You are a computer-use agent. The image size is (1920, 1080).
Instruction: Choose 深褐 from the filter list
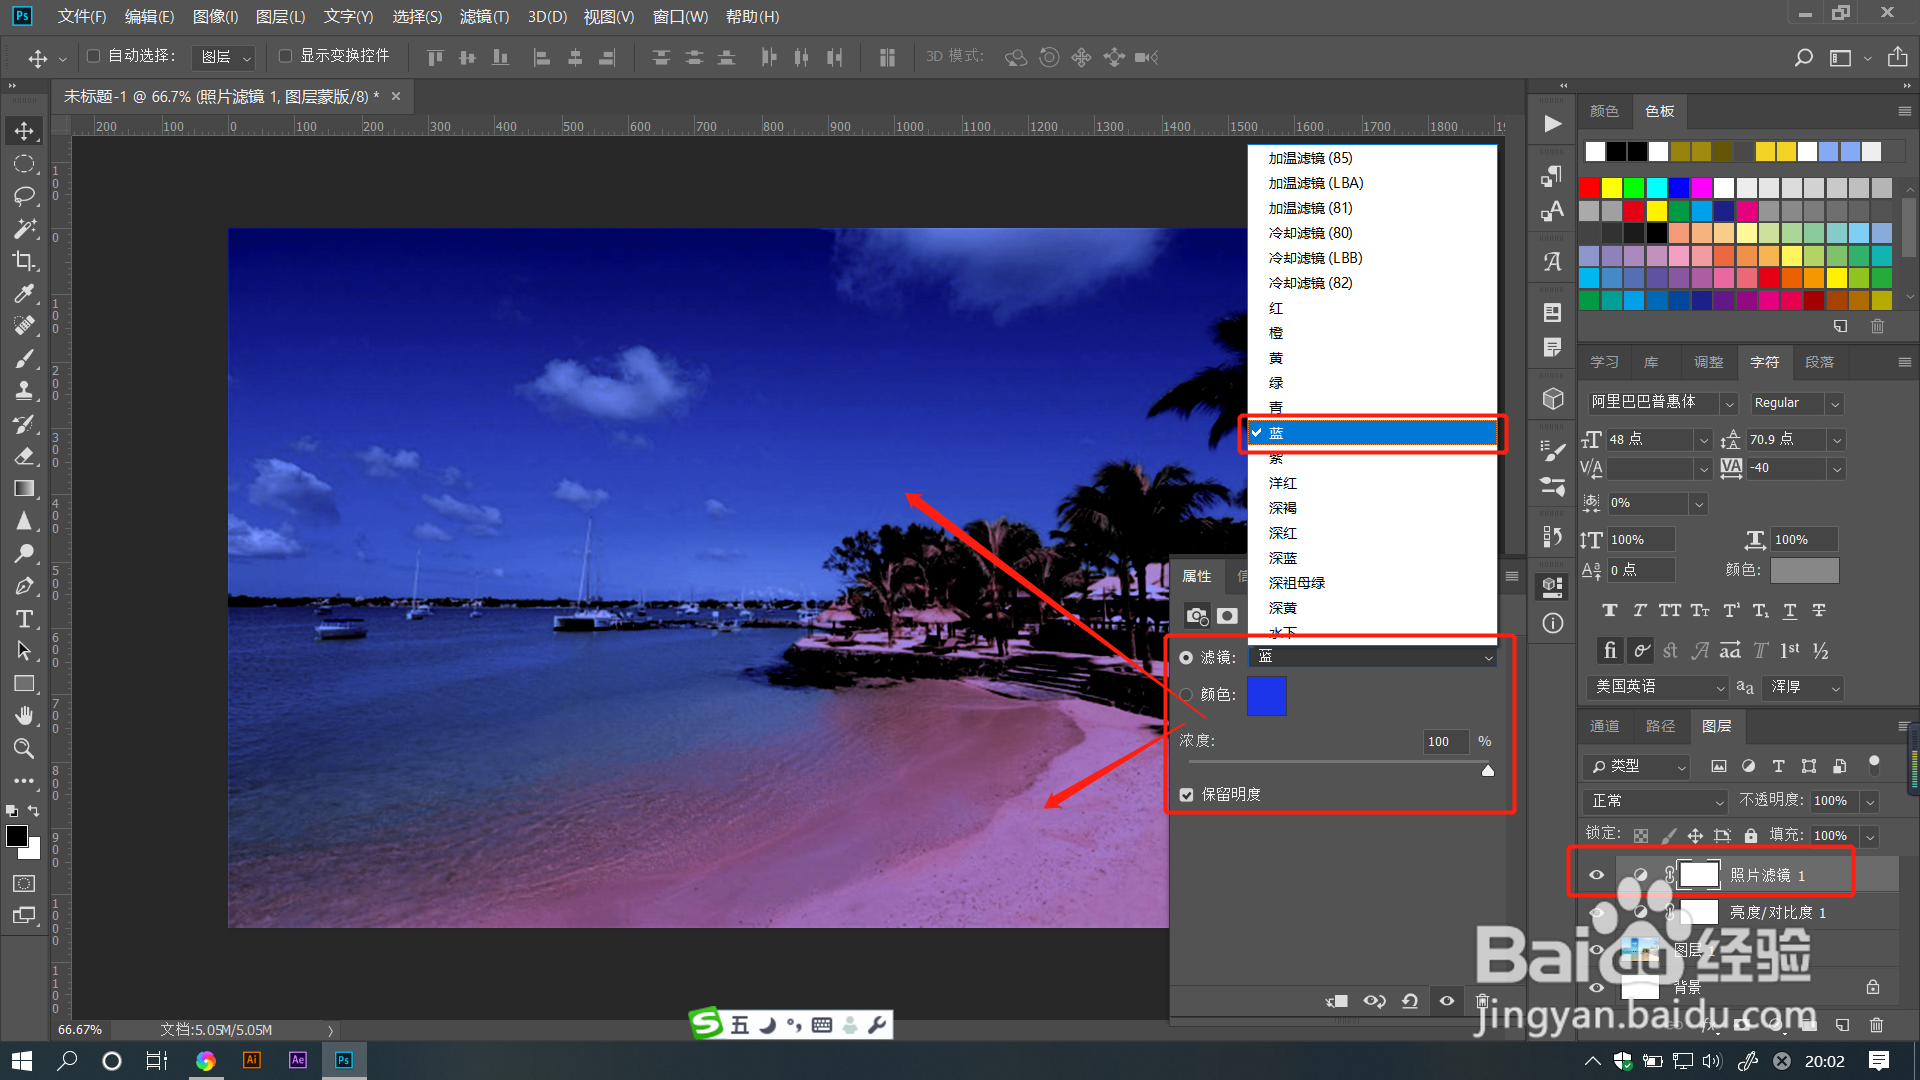point(1283,508)
